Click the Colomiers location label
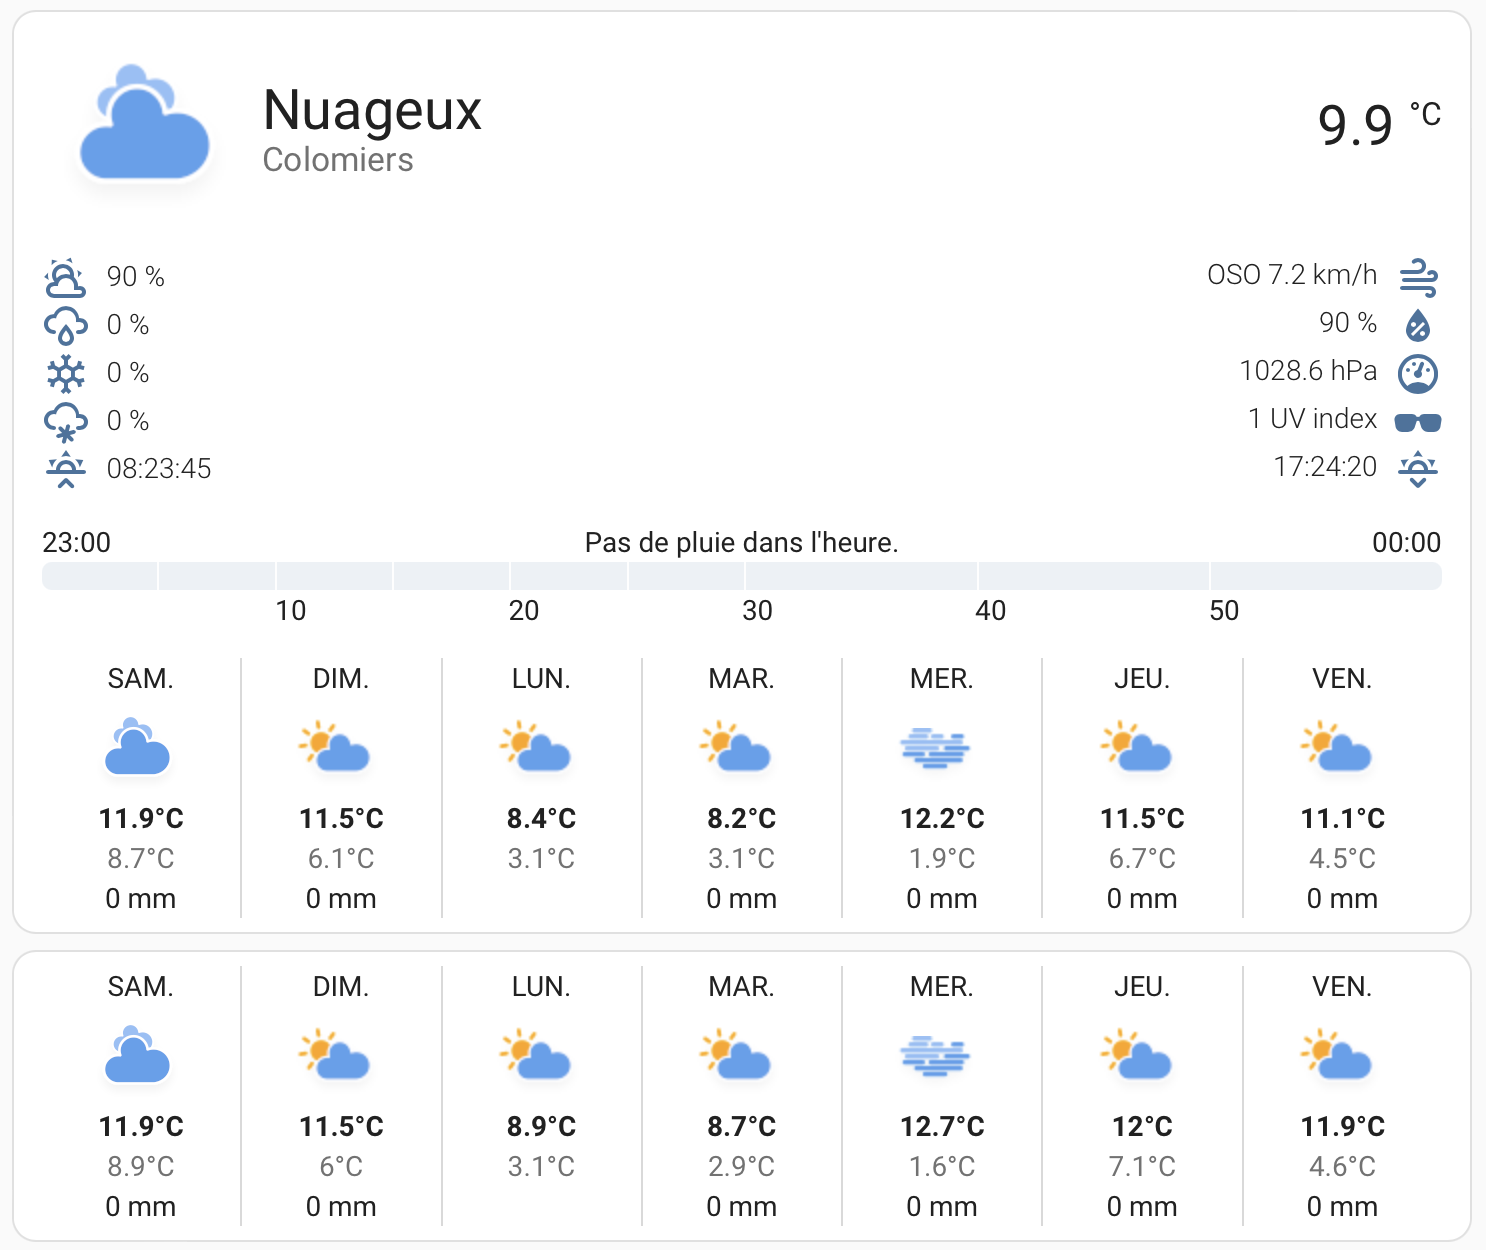Screen dimensions: 1486x1250 pos(338,160)
